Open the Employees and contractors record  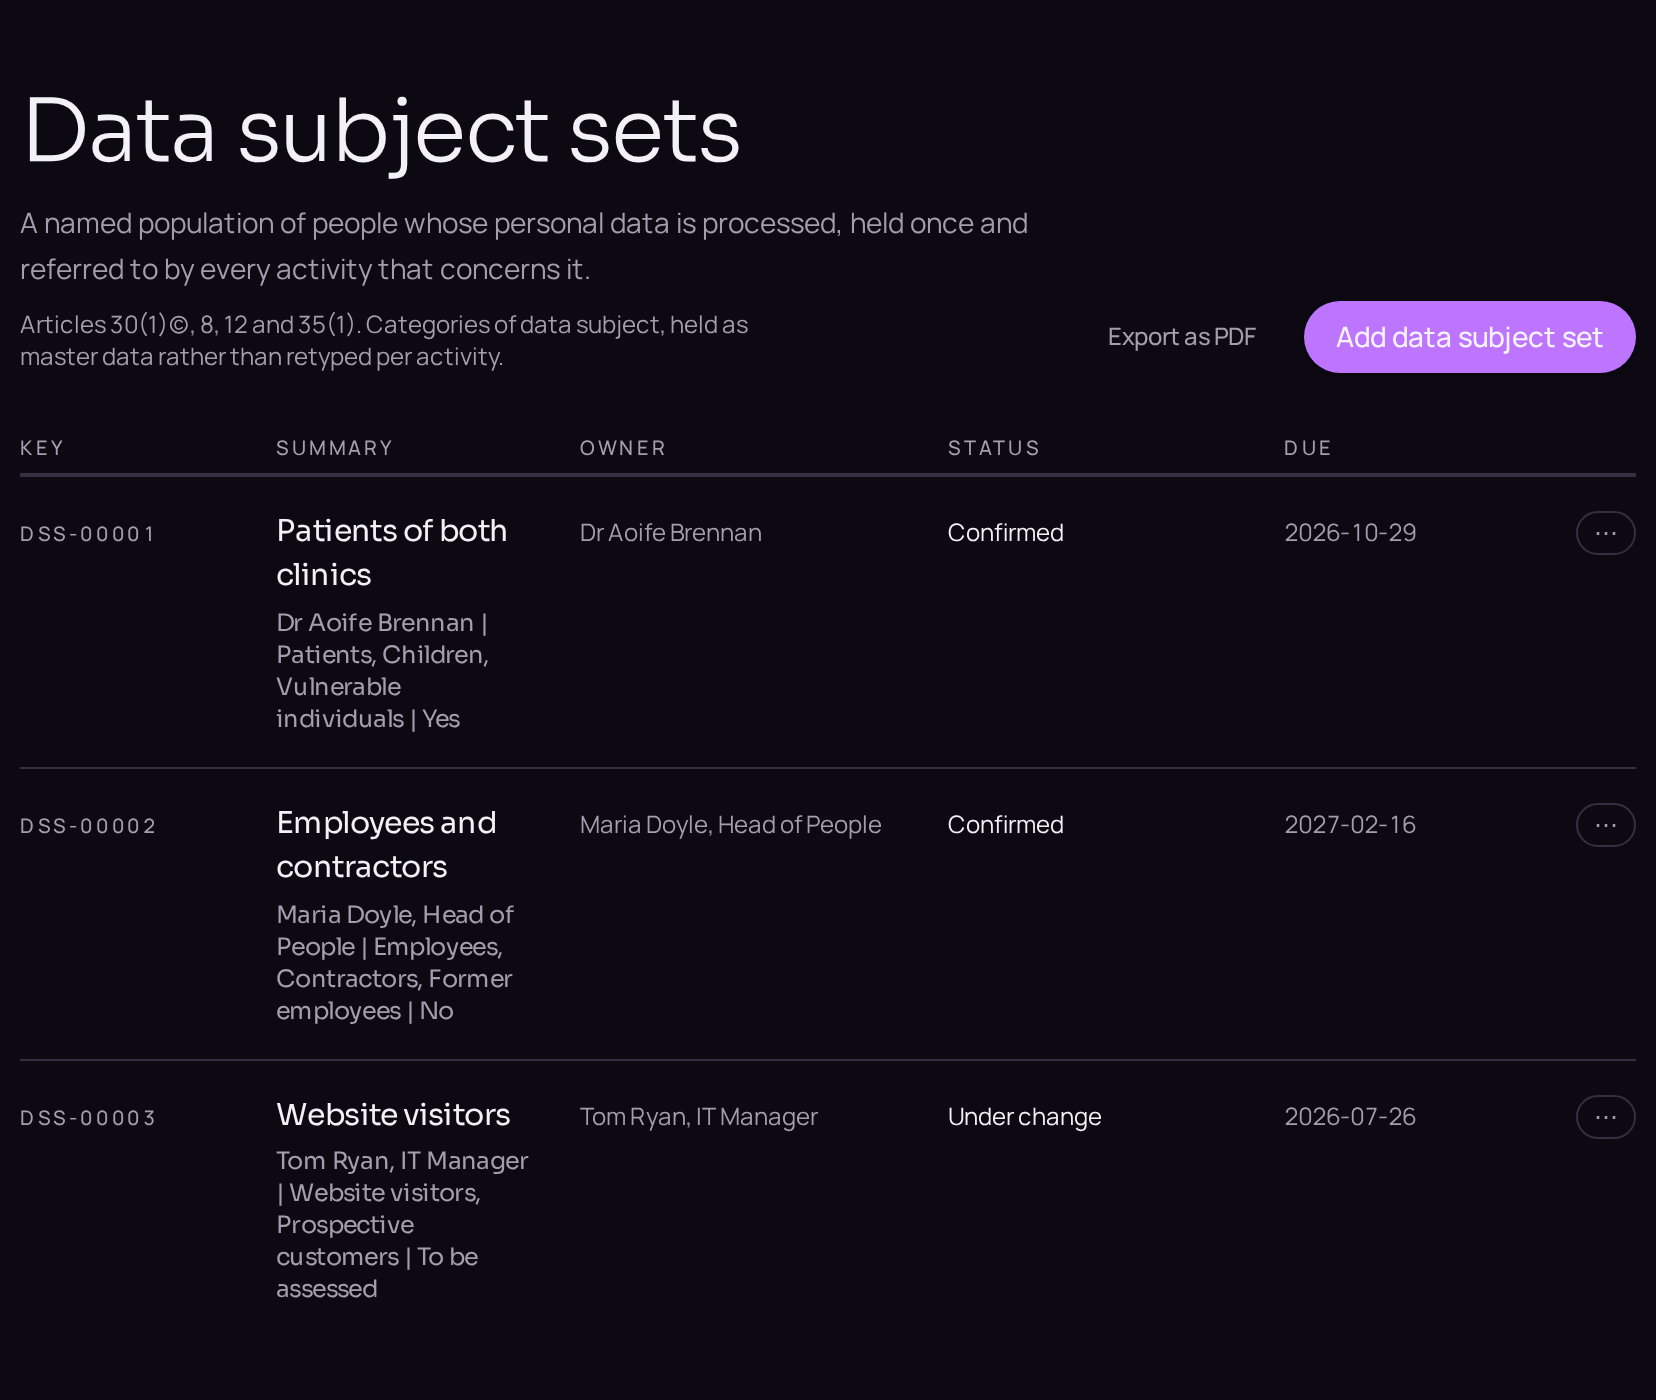coord(387,844)
